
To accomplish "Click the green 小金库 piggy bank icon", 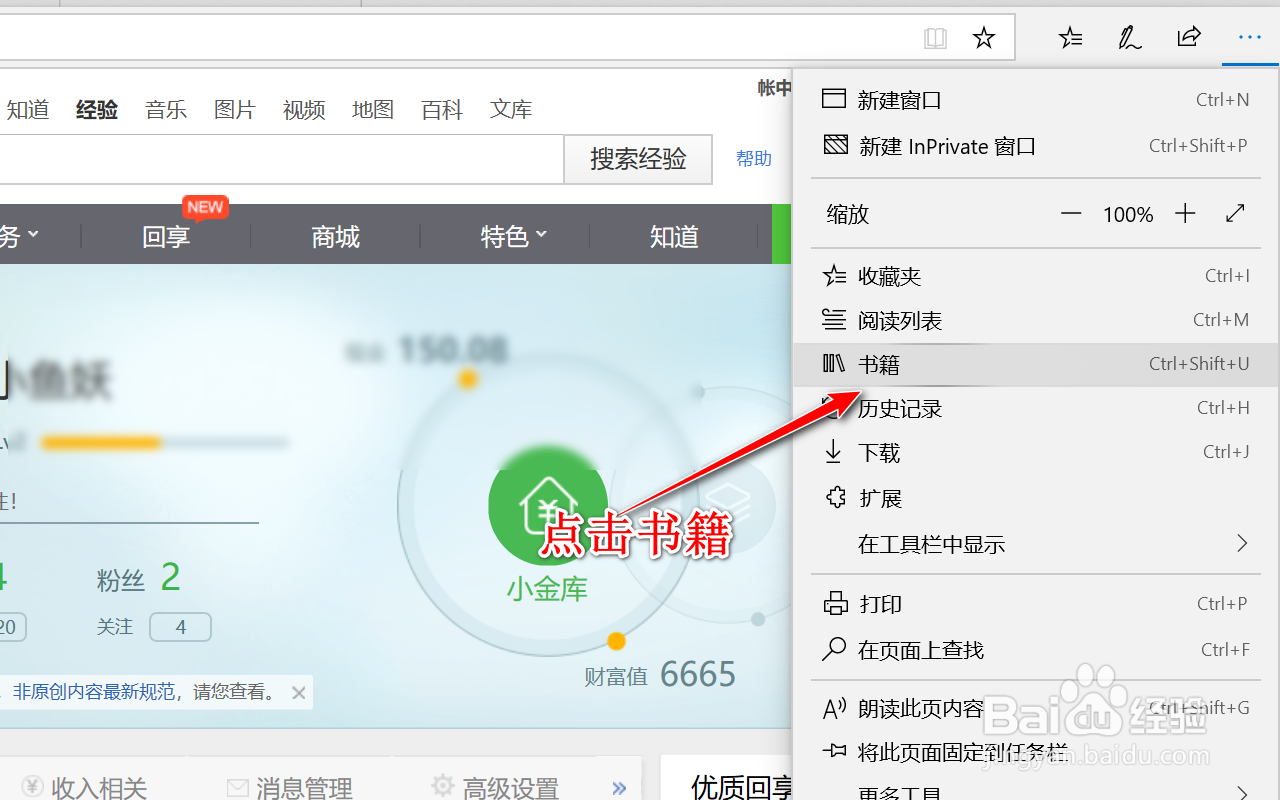I will [548, 507].
